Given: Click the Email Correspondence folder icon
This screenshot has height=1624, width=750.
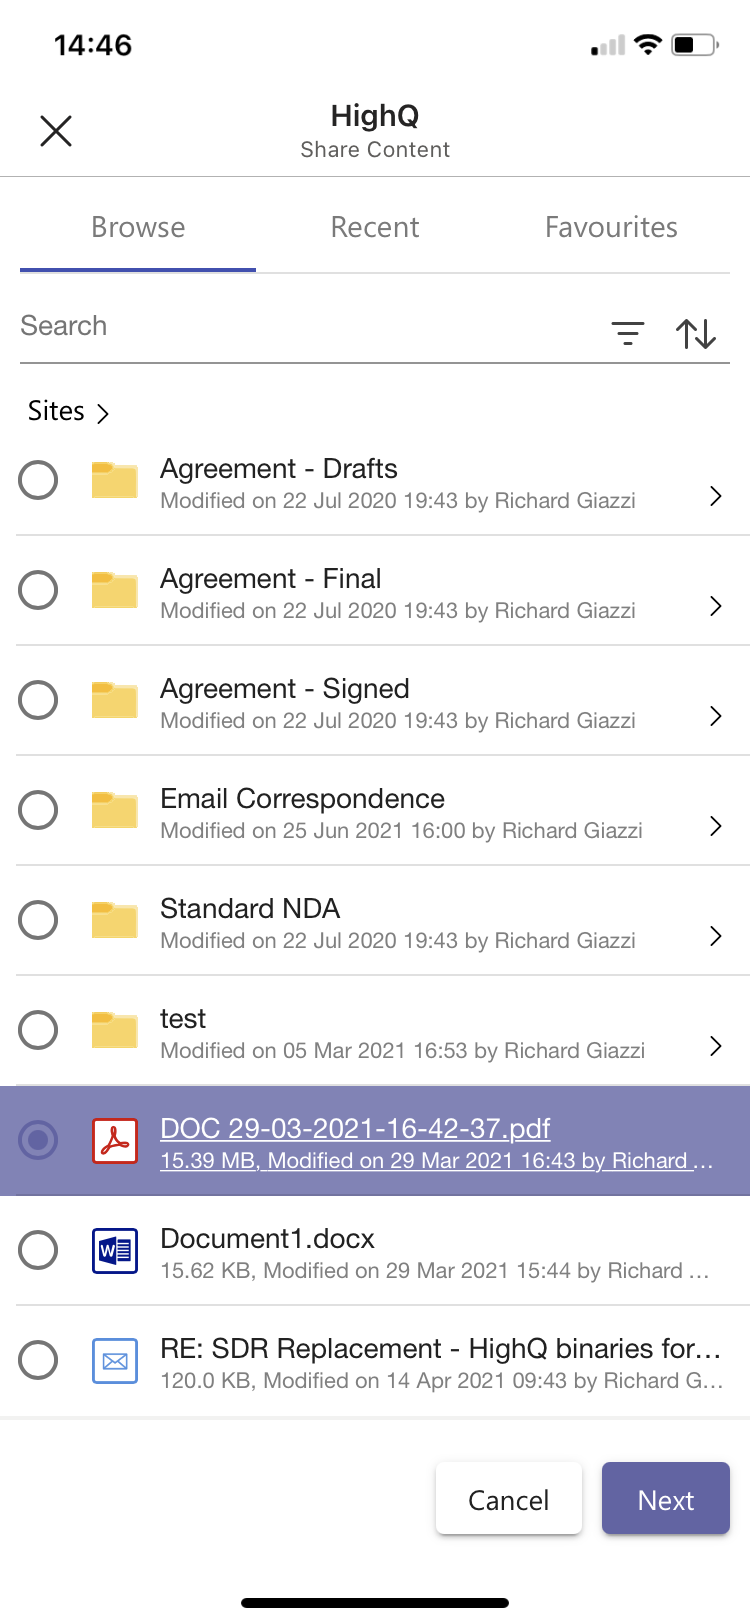Looking at the screenshot, I should click(115, 810).
